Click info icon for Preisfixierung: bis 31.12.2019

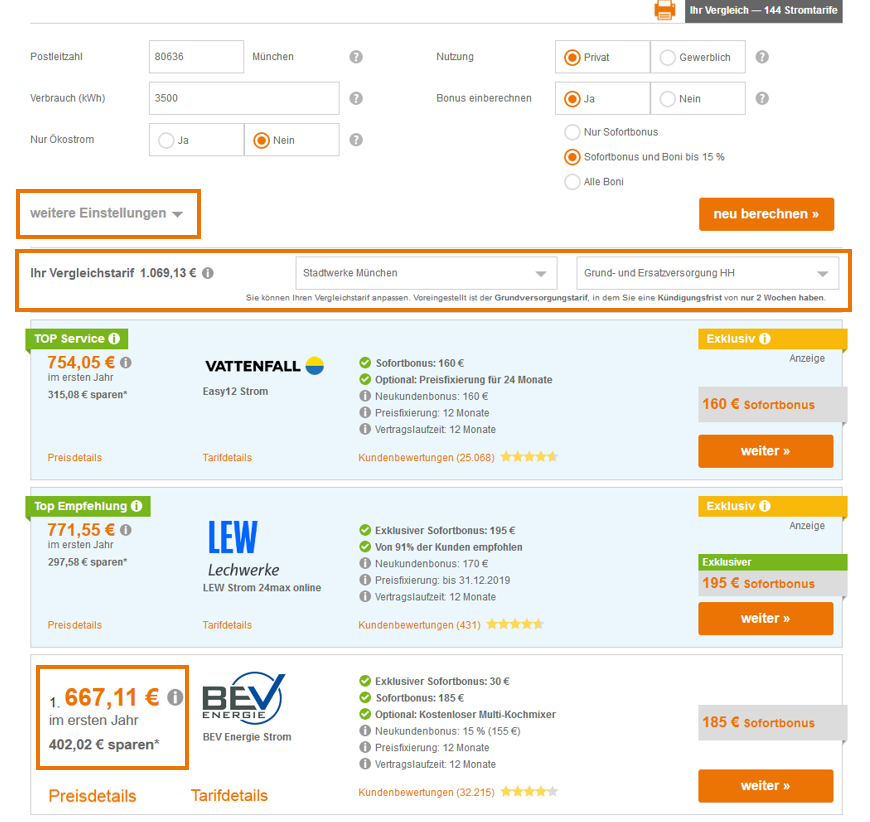[365, 581]
